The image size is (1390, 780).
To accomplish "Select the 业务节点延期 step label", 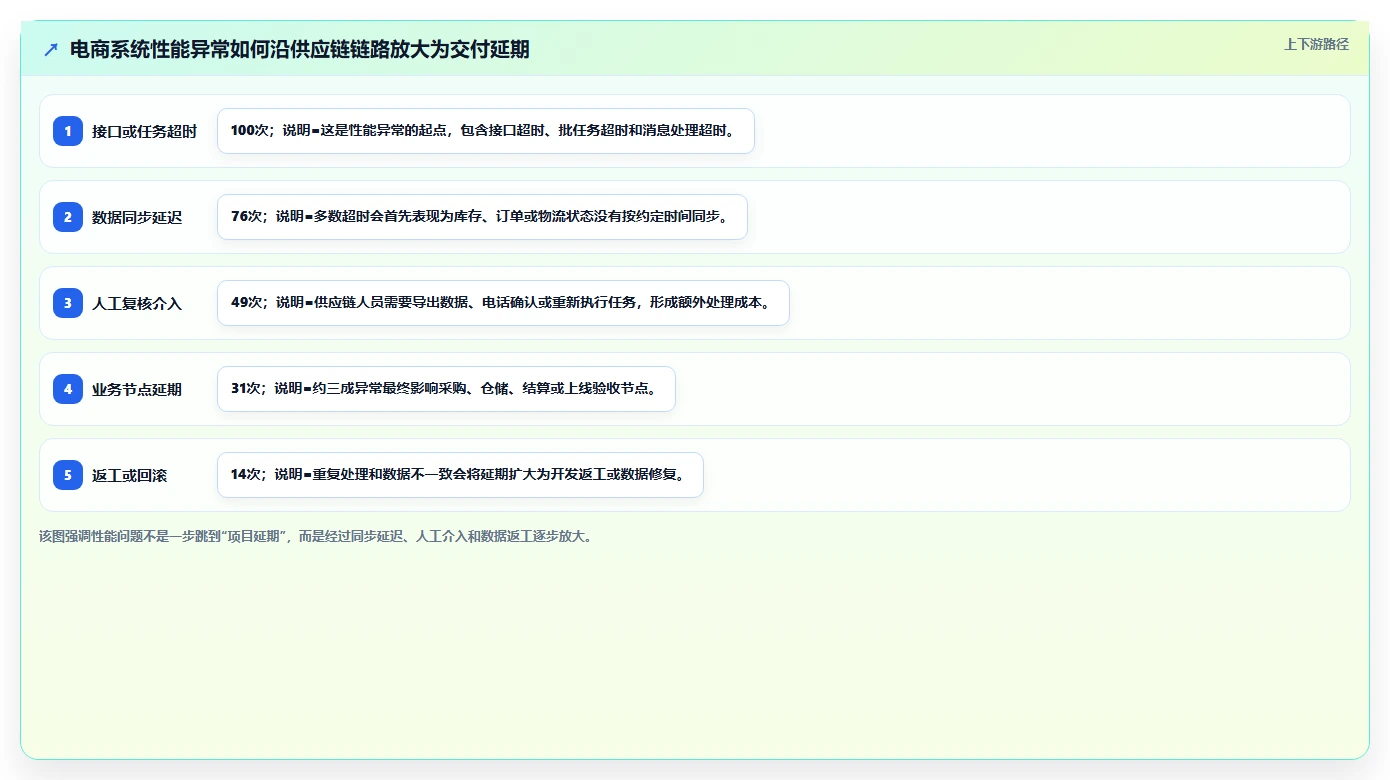I will [x=137, y=389].
